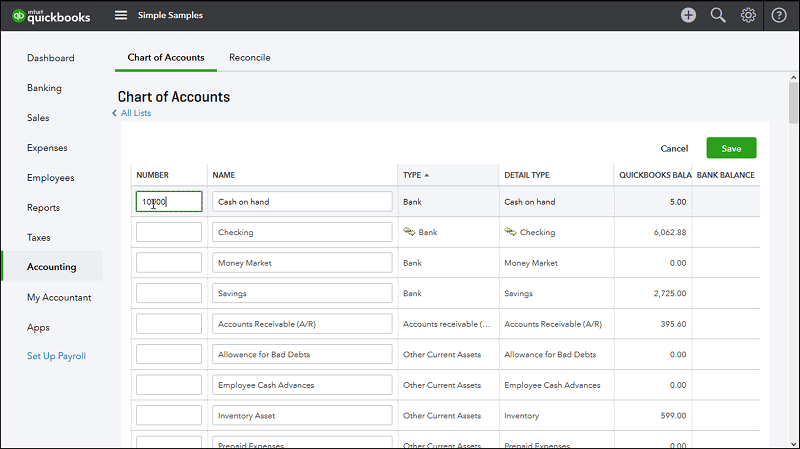
Task: Open the hamburger navigation menu
Action: (121, 15)
